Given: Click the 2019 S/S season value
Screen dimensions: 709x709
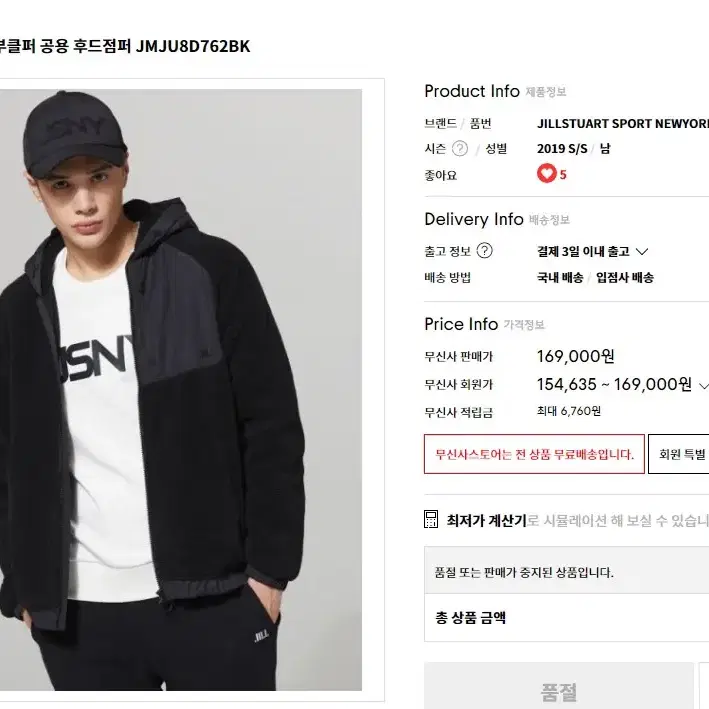Looking at the screenshot, I should [x=562, y=149].
